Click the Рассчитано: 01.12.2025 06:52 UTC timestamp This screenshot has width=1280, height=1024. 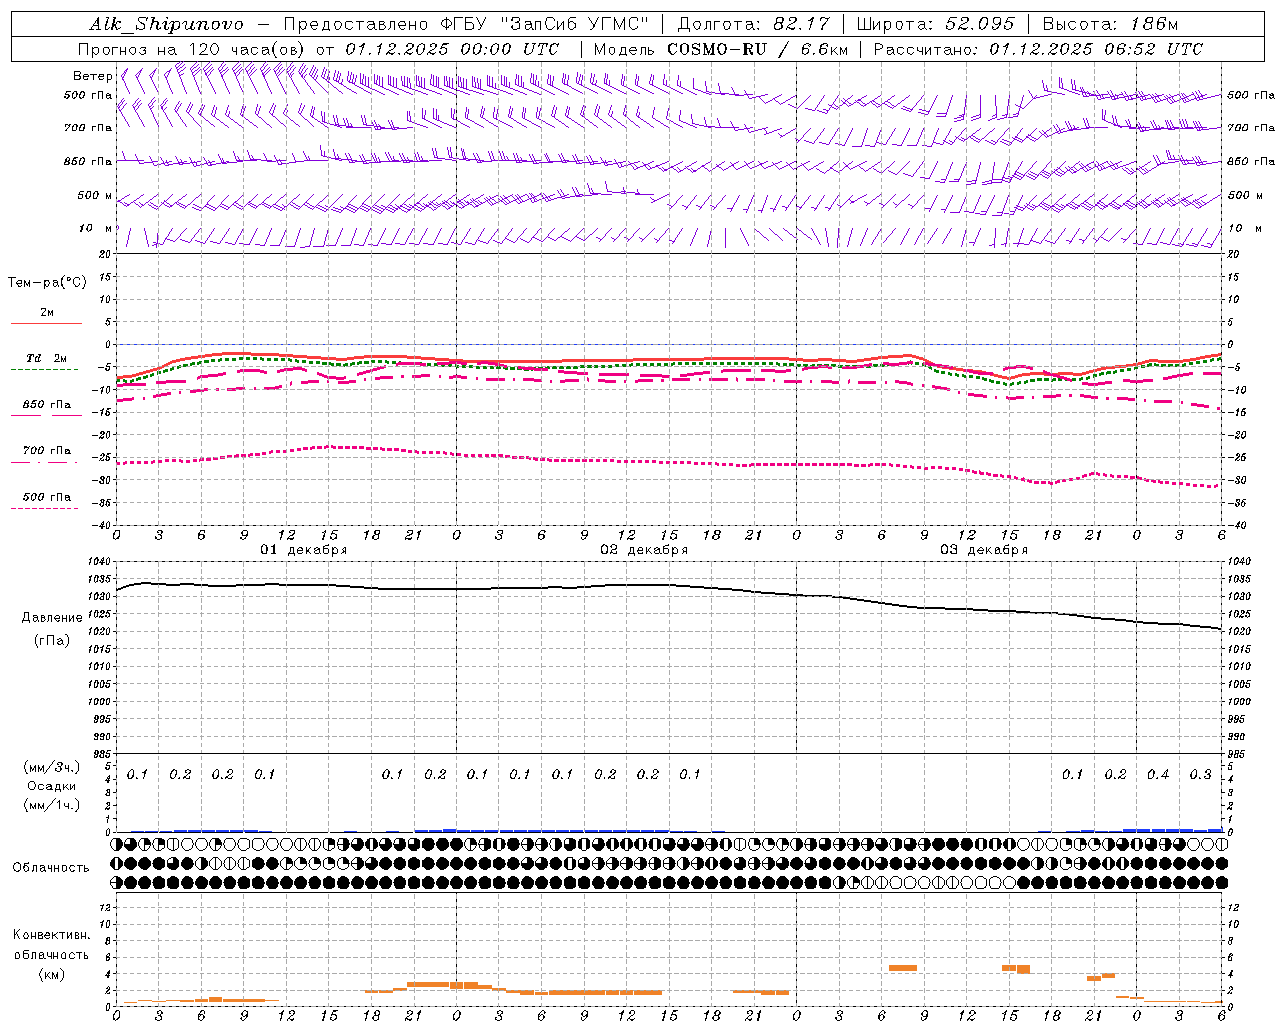(1038, 49)
